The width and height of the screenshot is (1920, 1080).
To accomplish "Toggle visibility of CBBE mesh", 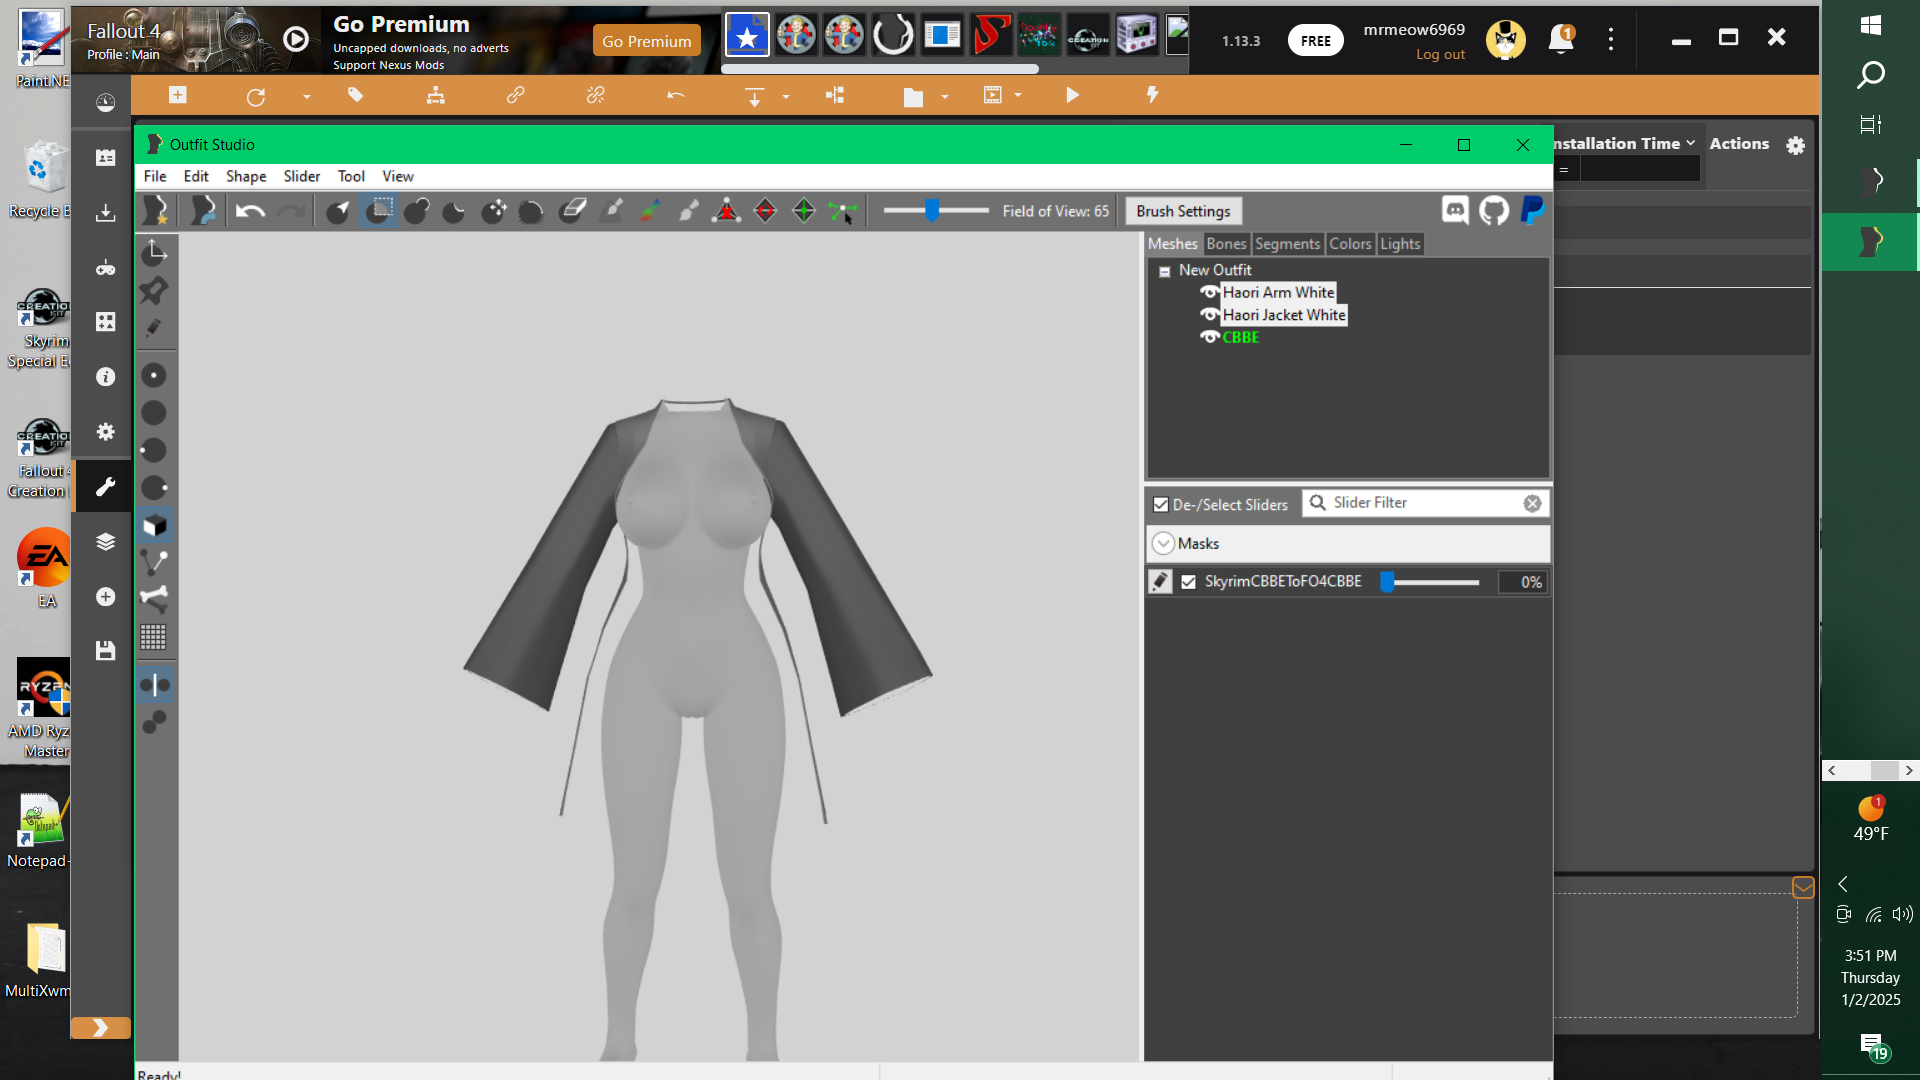I will coord(1209,337).
